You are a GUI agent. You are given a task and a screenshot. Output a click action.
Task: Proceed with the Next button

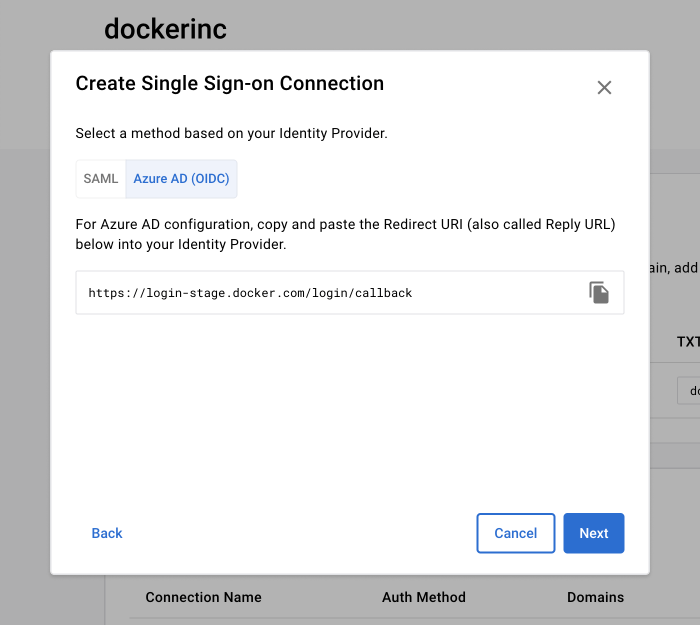pyautogui.click(x=594, y=533)
